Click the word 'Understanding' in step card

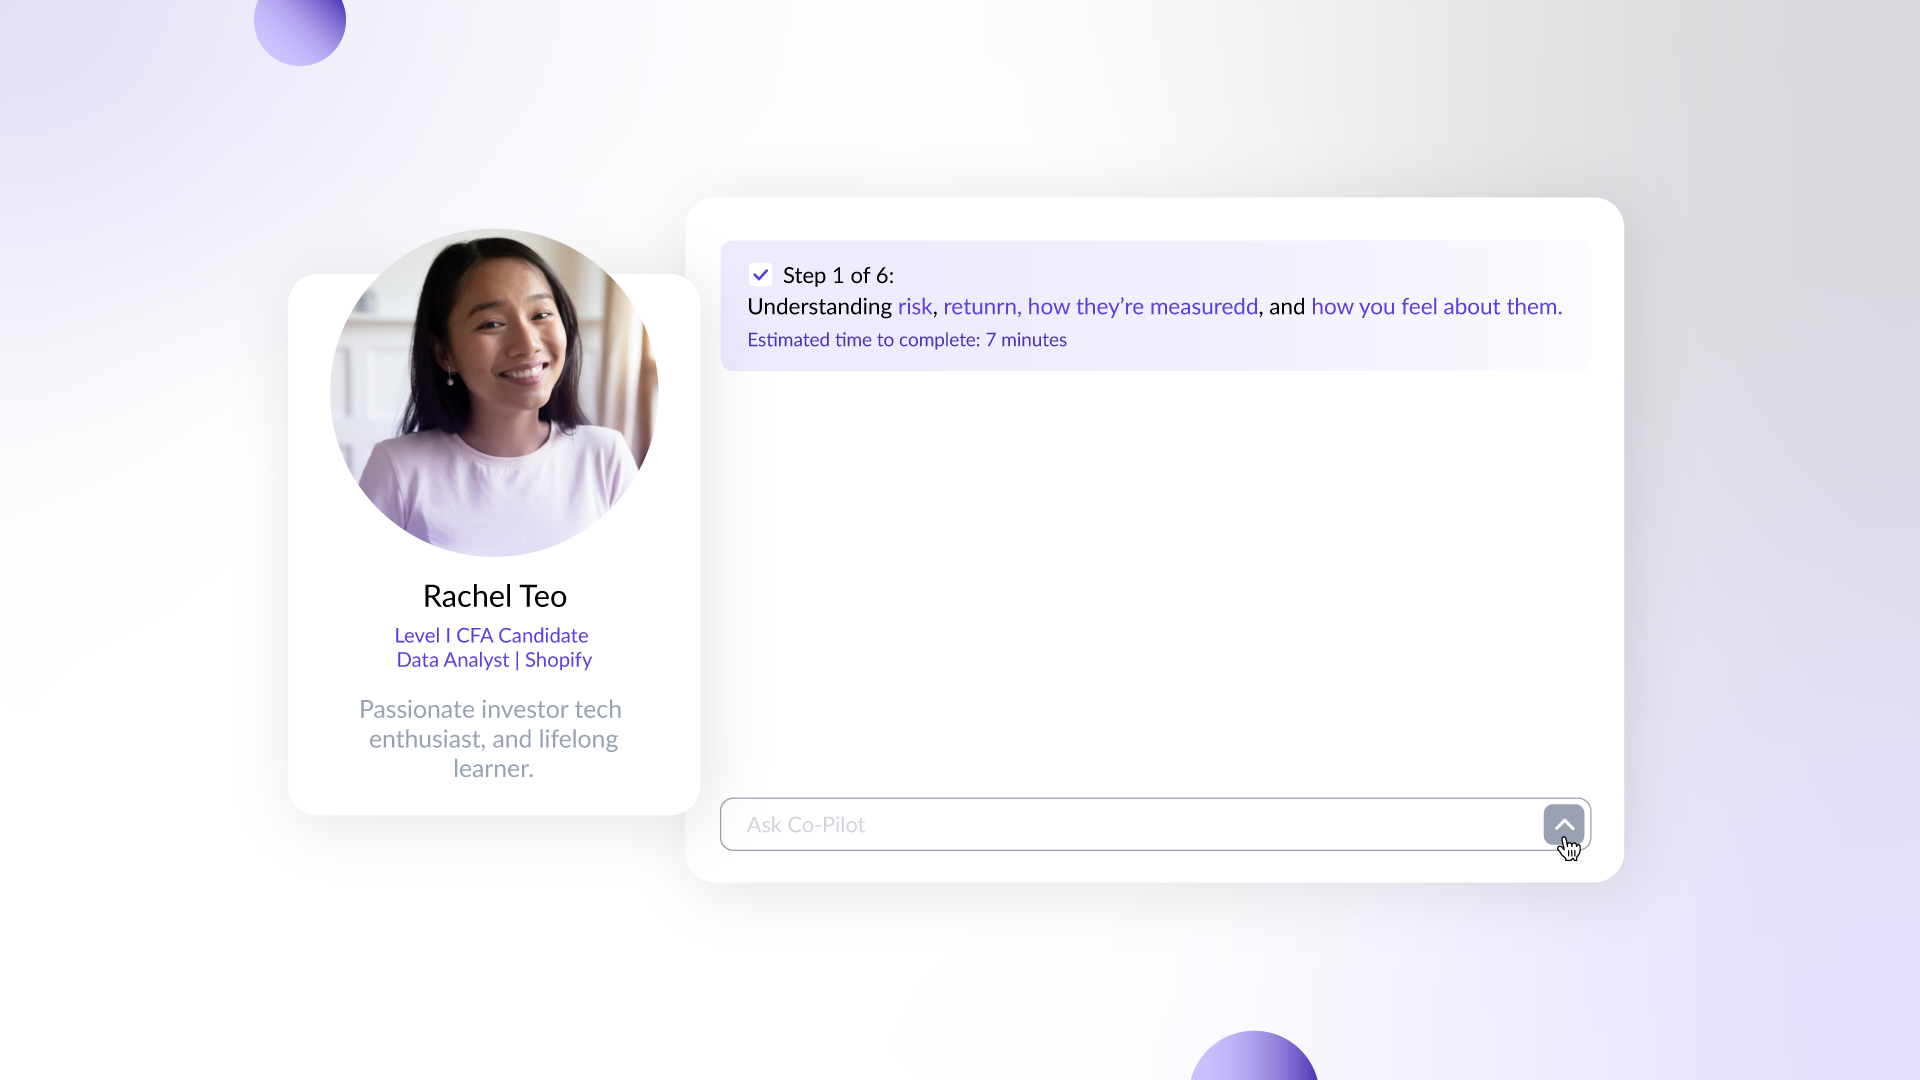[819, 307]
